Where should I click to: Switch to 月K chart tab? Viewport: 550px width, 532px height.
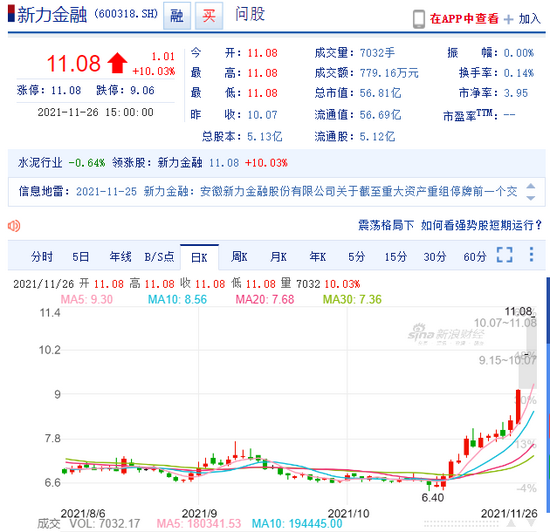click(x=279, y=257)
